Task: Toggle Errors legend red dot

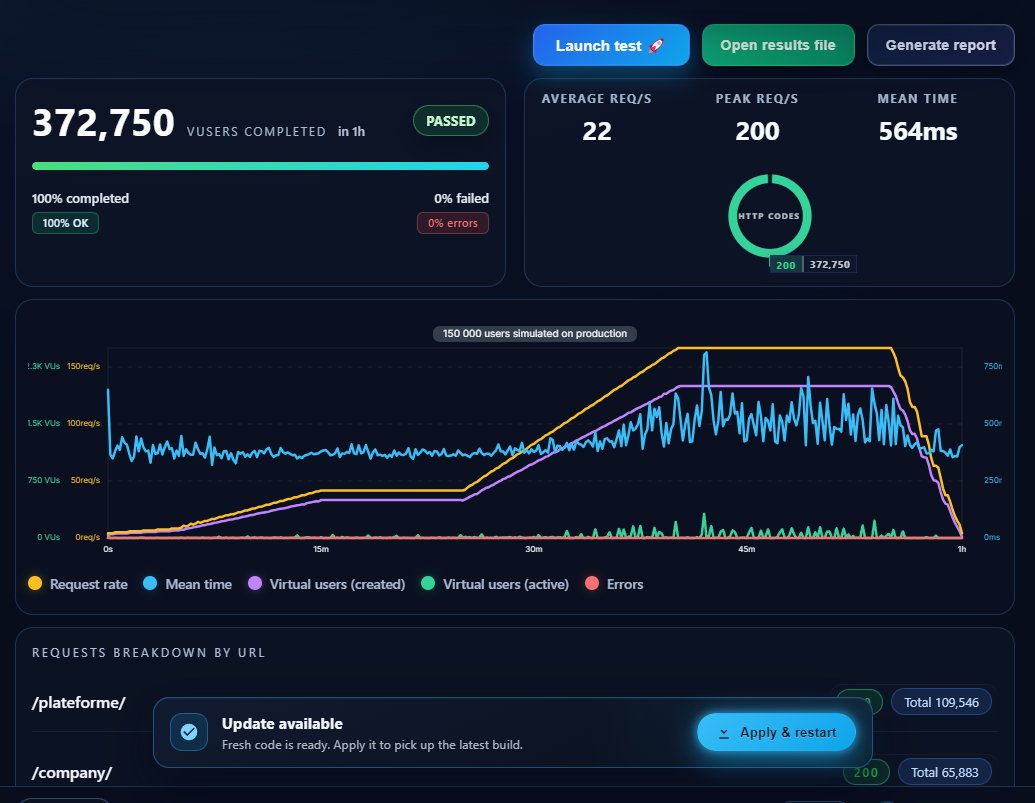Action: (x=592, y=583)
